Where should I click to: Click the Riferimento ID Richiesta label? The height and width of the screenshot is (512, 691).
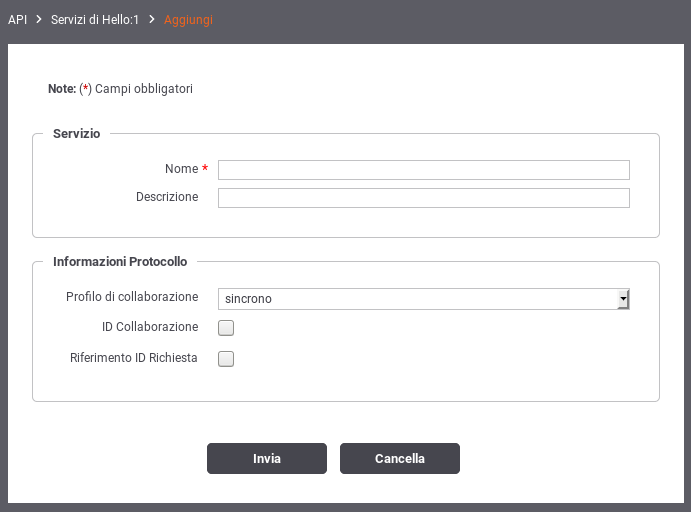(134, 358)
